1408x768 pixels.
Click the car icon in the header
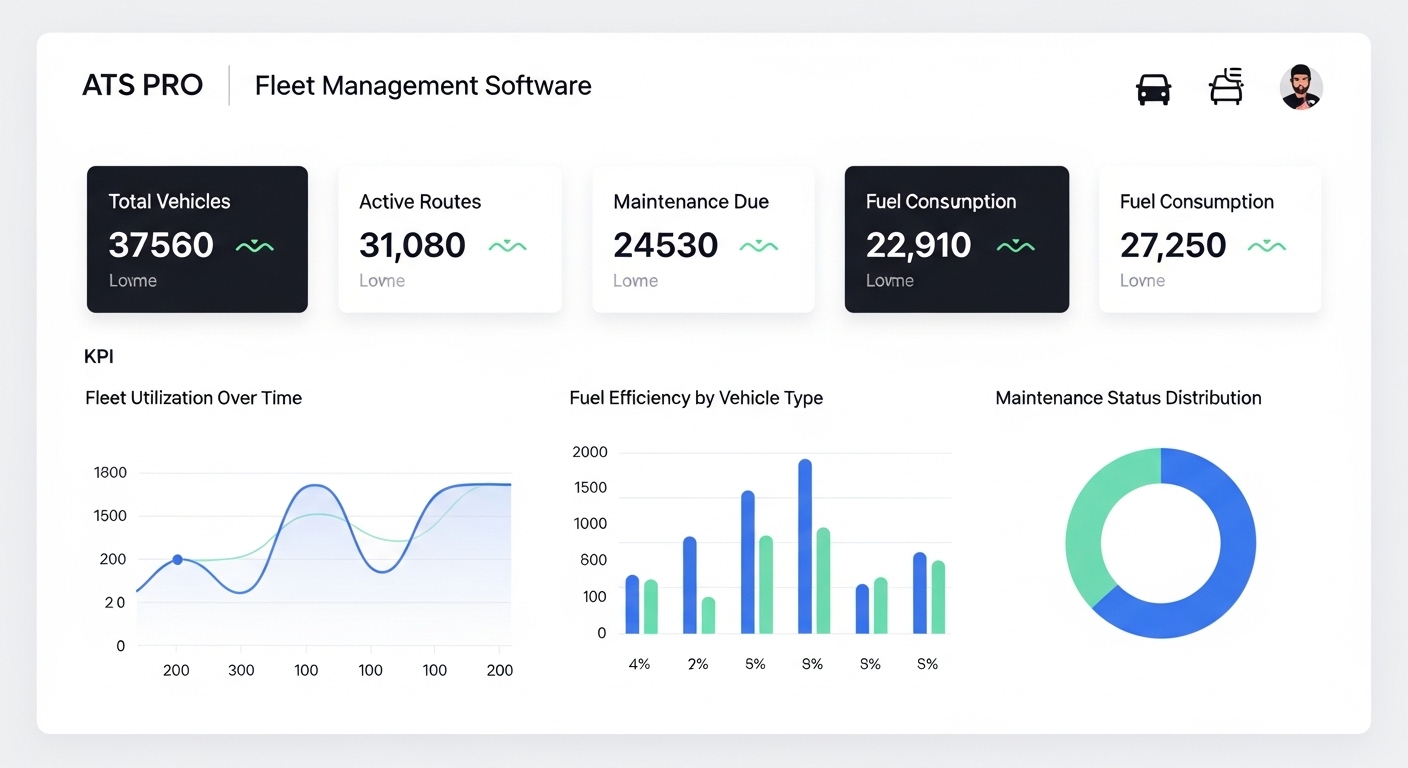[1153, 89]
